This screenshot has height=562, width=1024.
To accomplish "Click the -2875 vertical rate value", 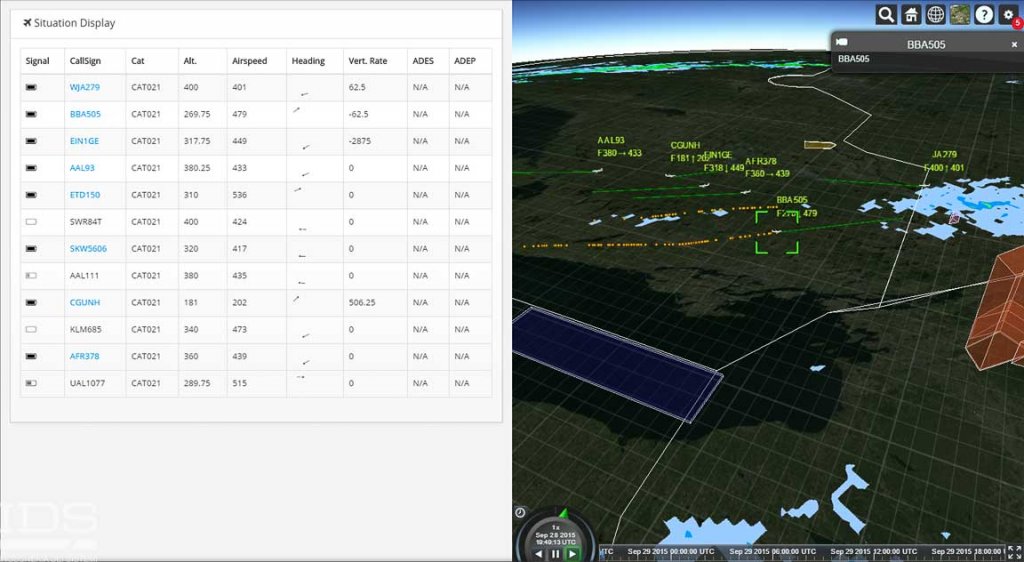I will (x=360, y=141).
